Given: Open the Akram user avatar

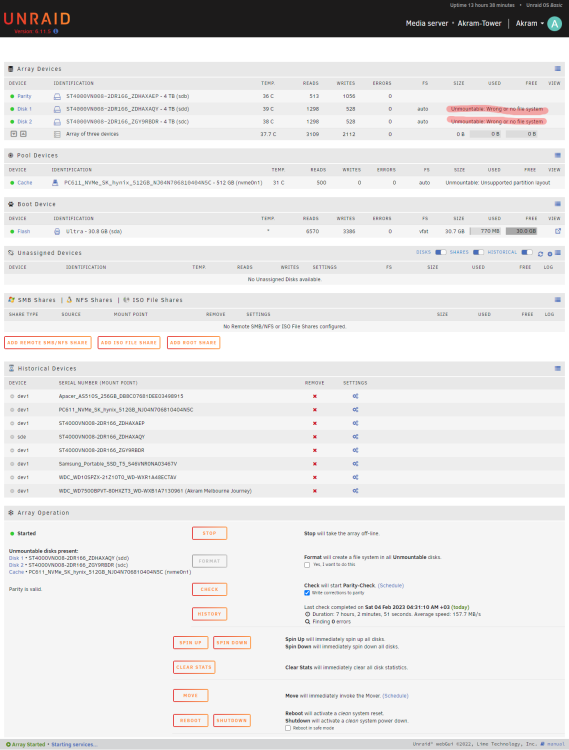Looking at the screenshot, I should tap(554, 23).
